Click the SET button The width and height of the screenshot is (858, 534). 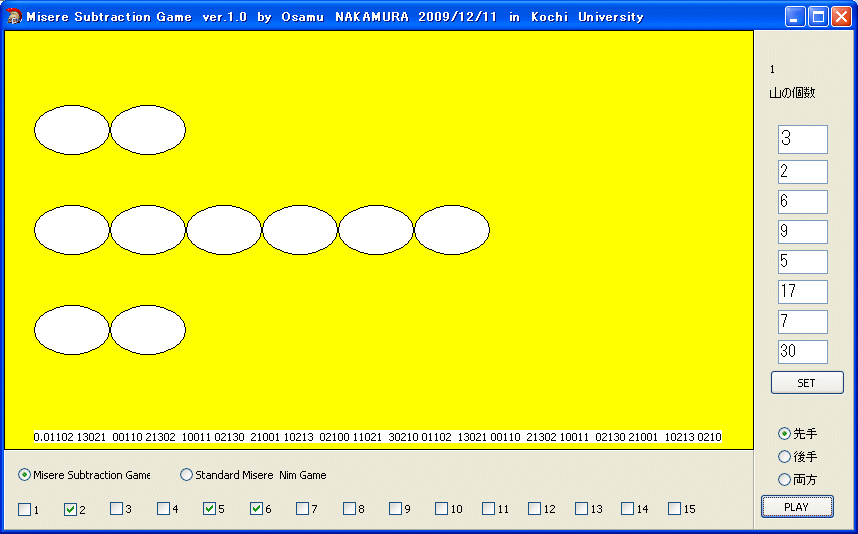pyautogui.click(x=807, y=383)
